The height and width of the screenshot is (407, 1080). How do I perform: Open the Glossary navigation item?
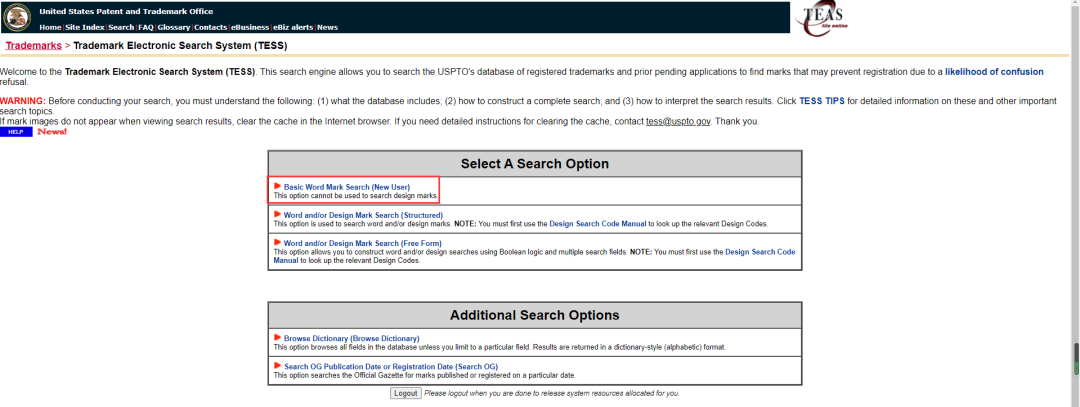coord(173,27)
